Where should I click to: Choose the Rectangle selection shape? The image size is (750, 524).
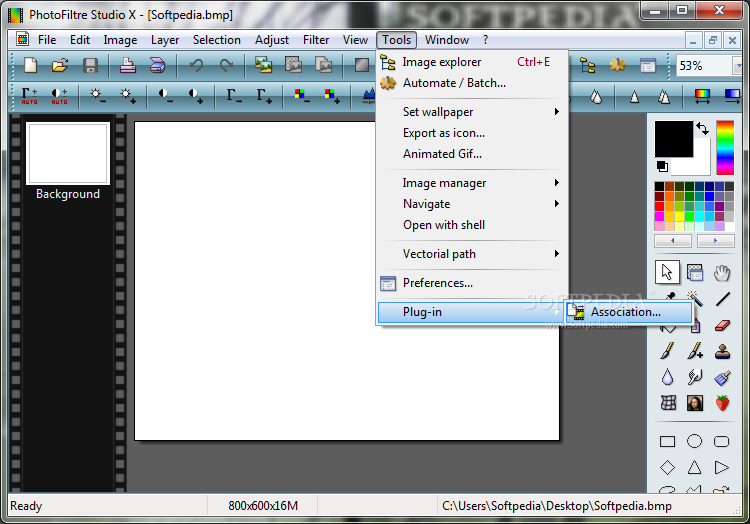(667, 441)
